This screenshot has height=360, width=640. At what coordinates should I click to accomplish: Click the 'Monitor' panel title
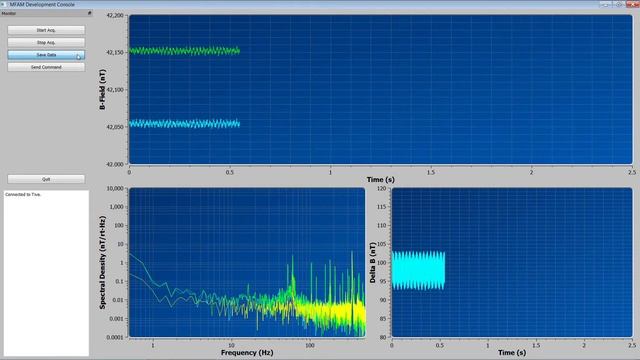click(x=9, y=13)
